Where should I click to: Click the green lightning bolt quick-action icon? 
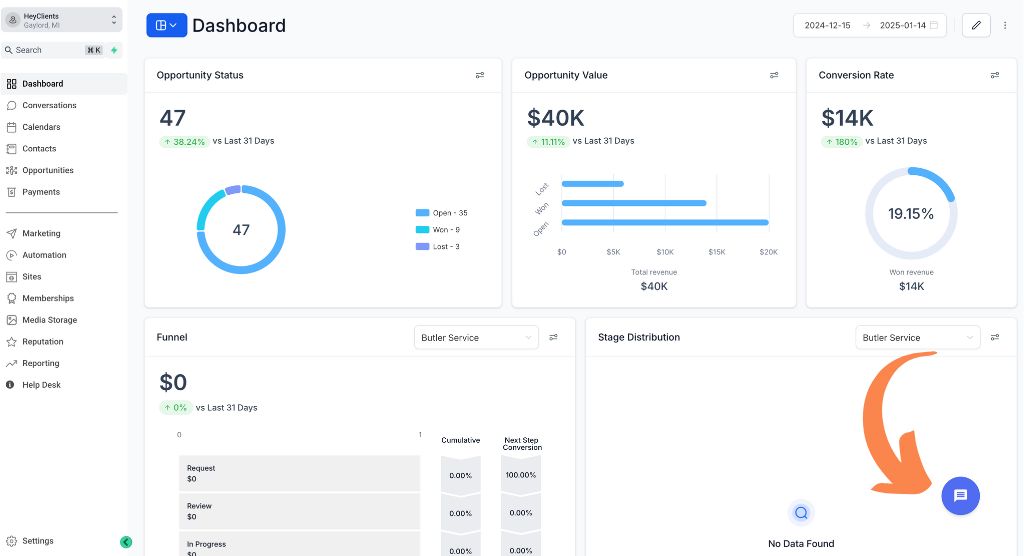114,50
